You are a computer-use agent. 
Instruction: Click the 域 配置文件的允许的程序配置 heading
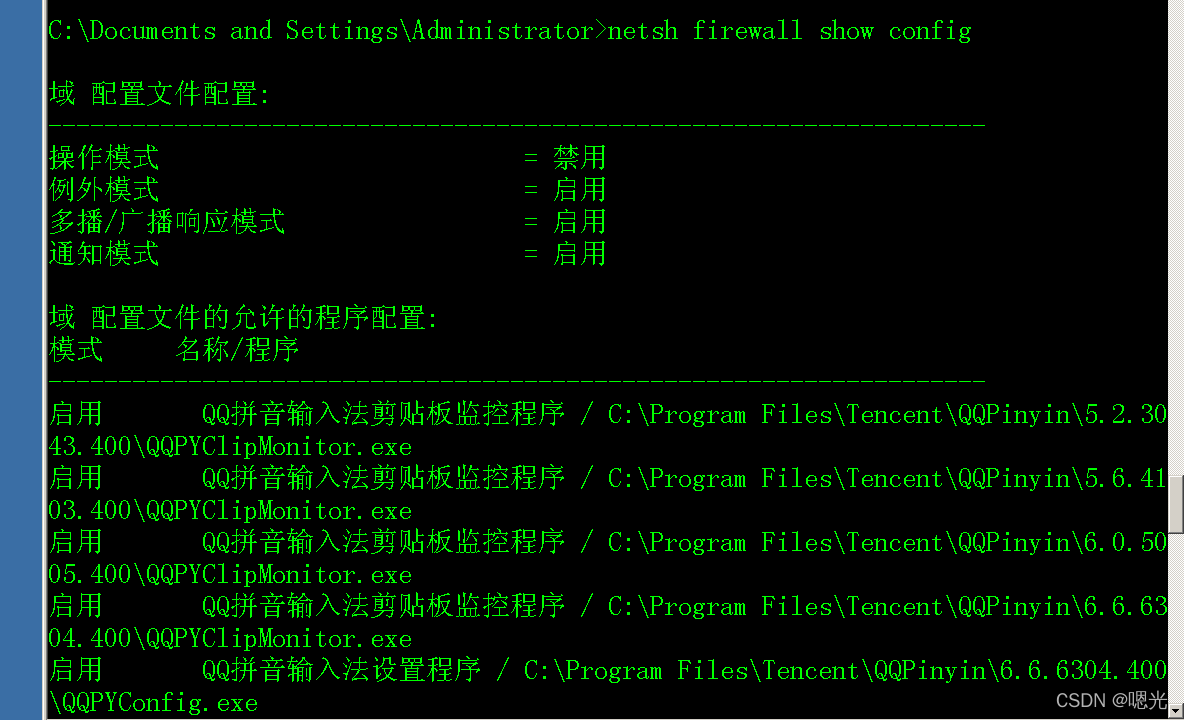point(243,319)
